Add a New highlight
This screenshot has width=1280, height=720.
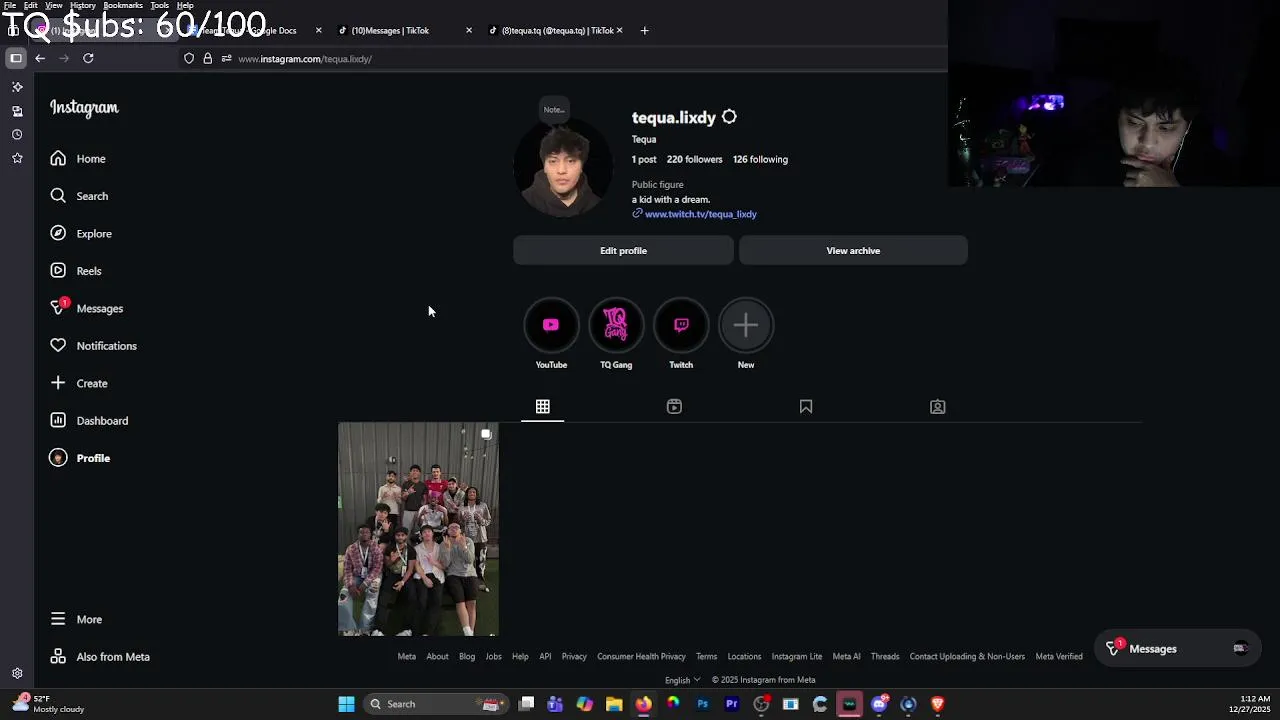(x=746, y=326)
